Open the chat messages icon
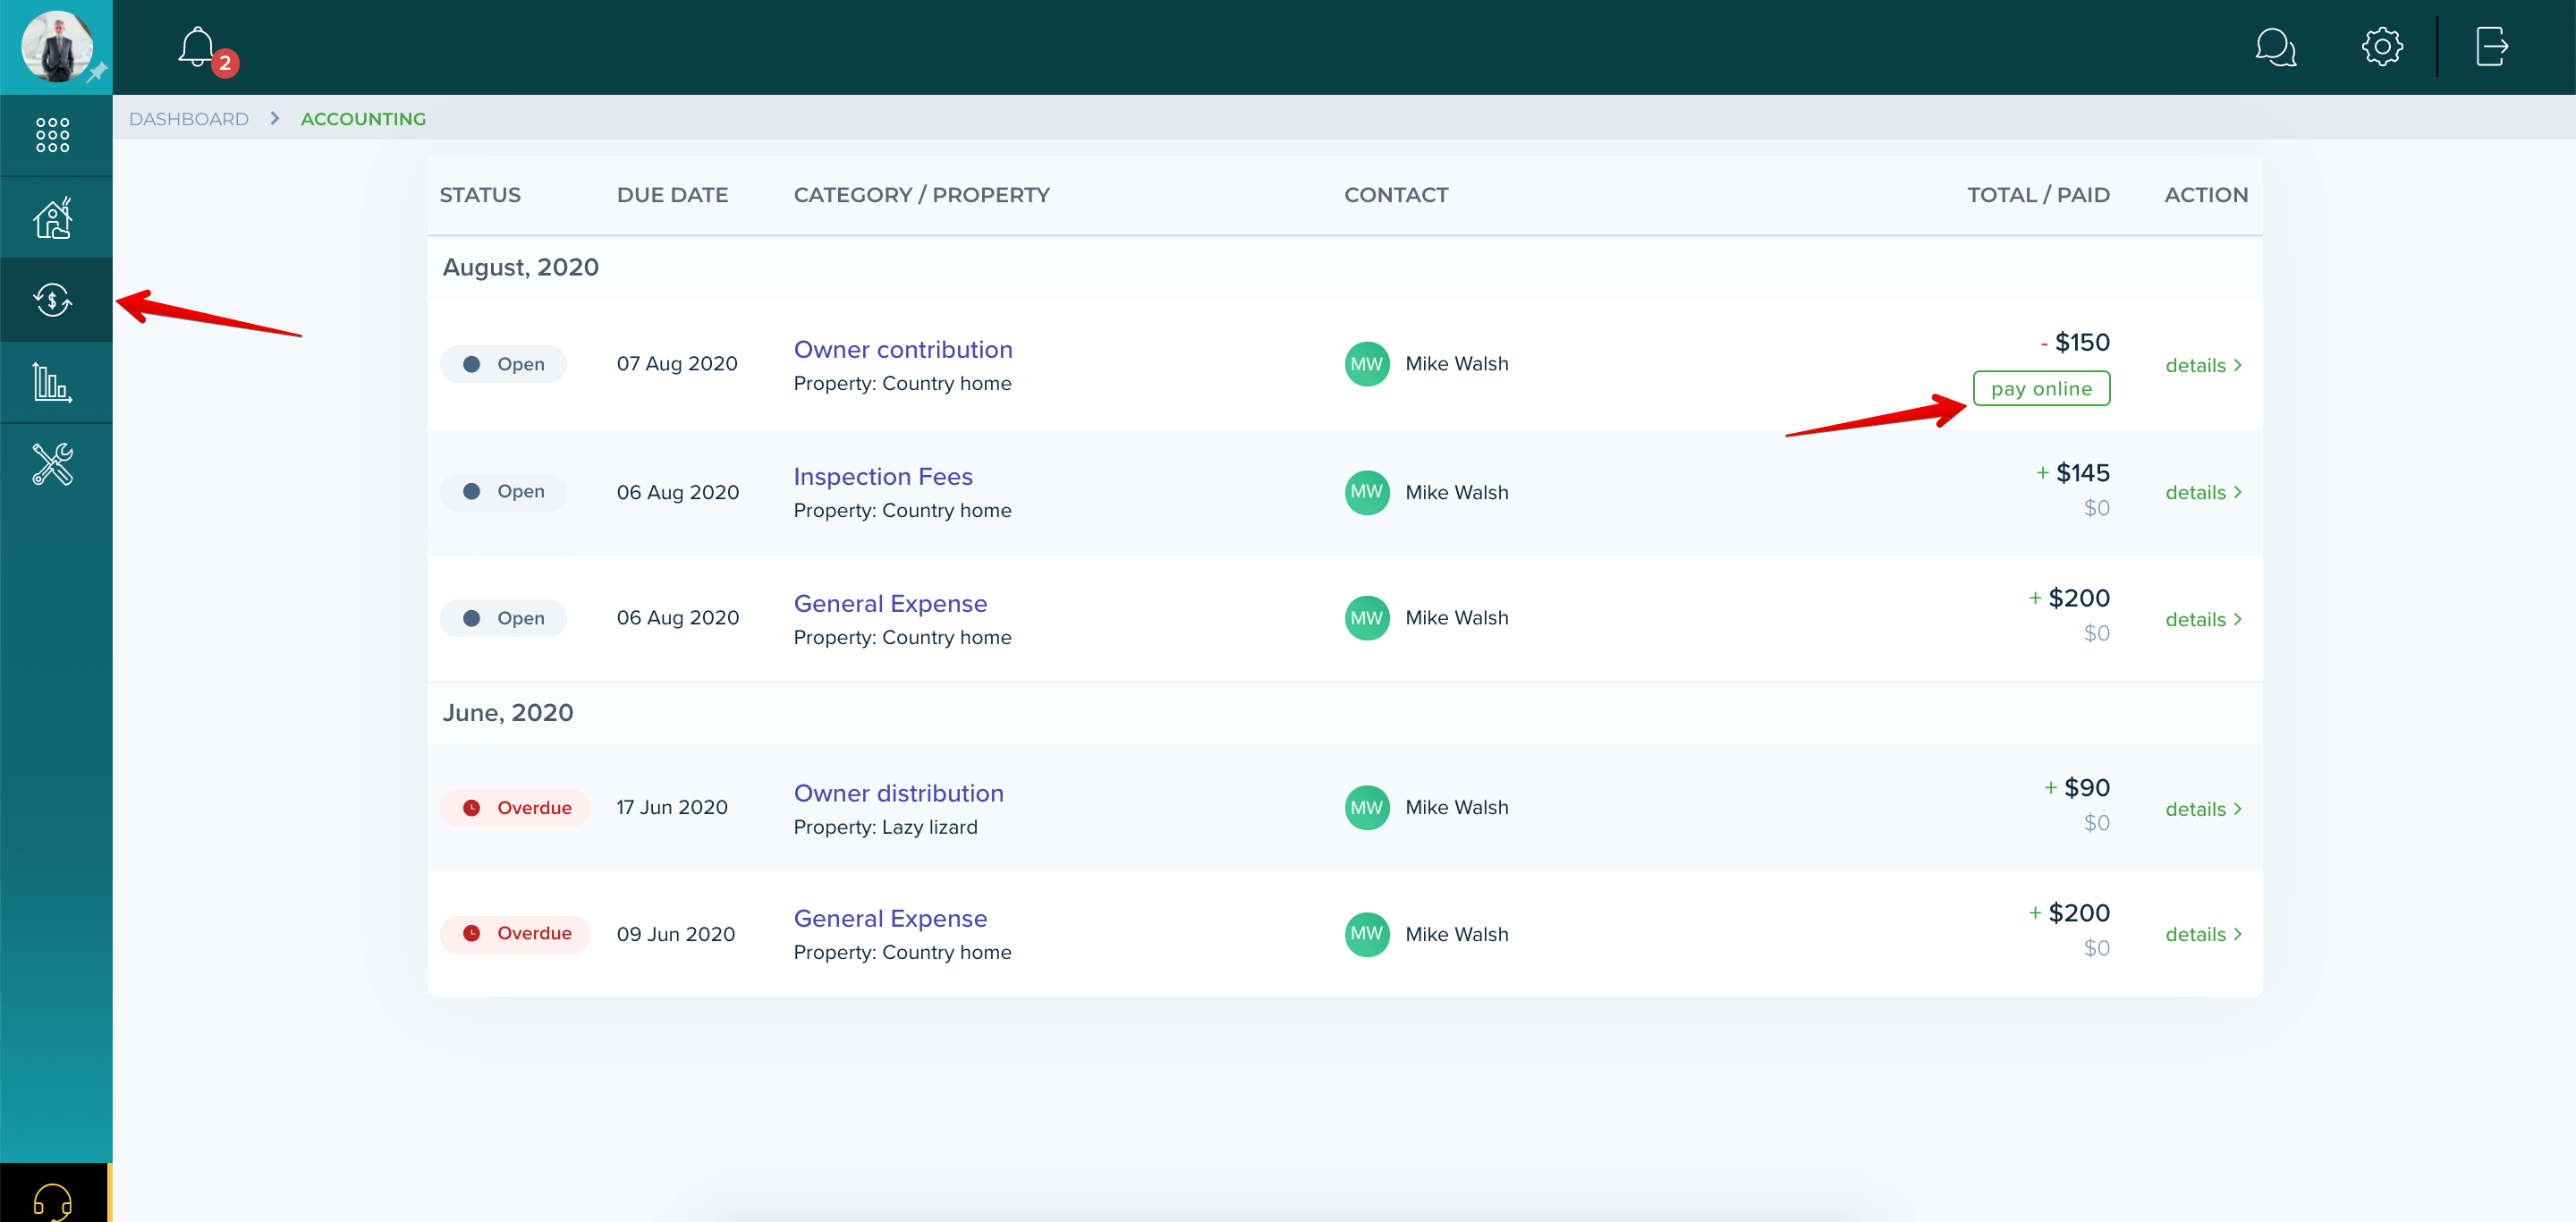The height and width of the screenshot is (1222, 2576). [2275, 47]
